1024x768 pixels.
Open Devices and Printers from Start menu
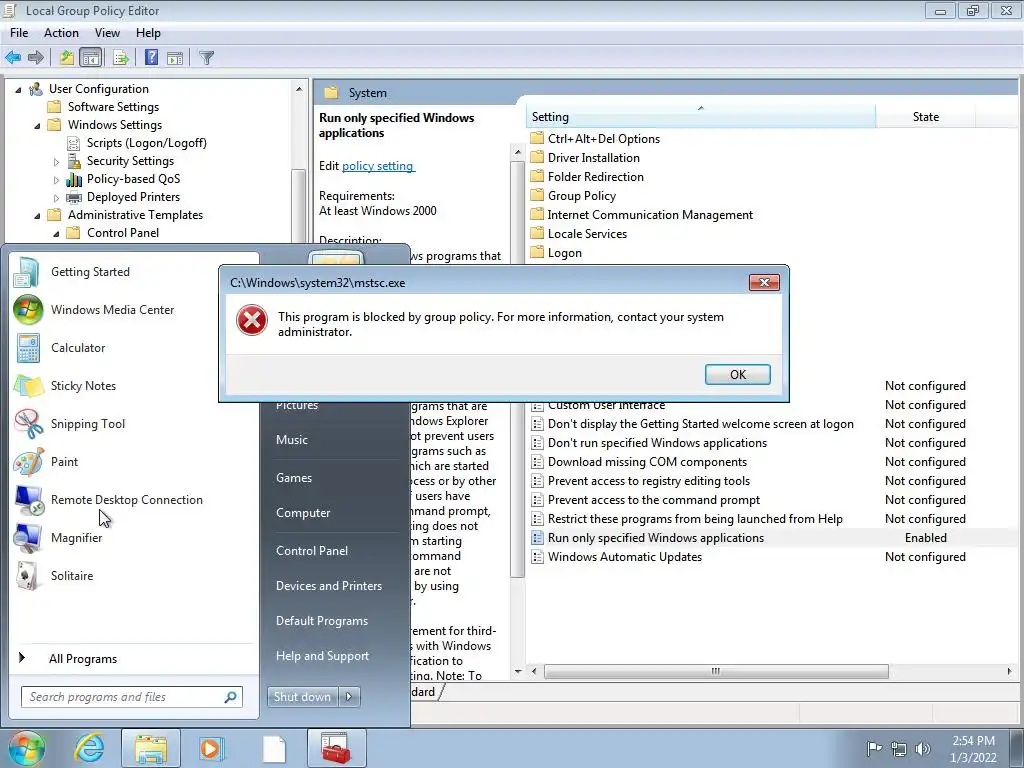pos(328,586)
